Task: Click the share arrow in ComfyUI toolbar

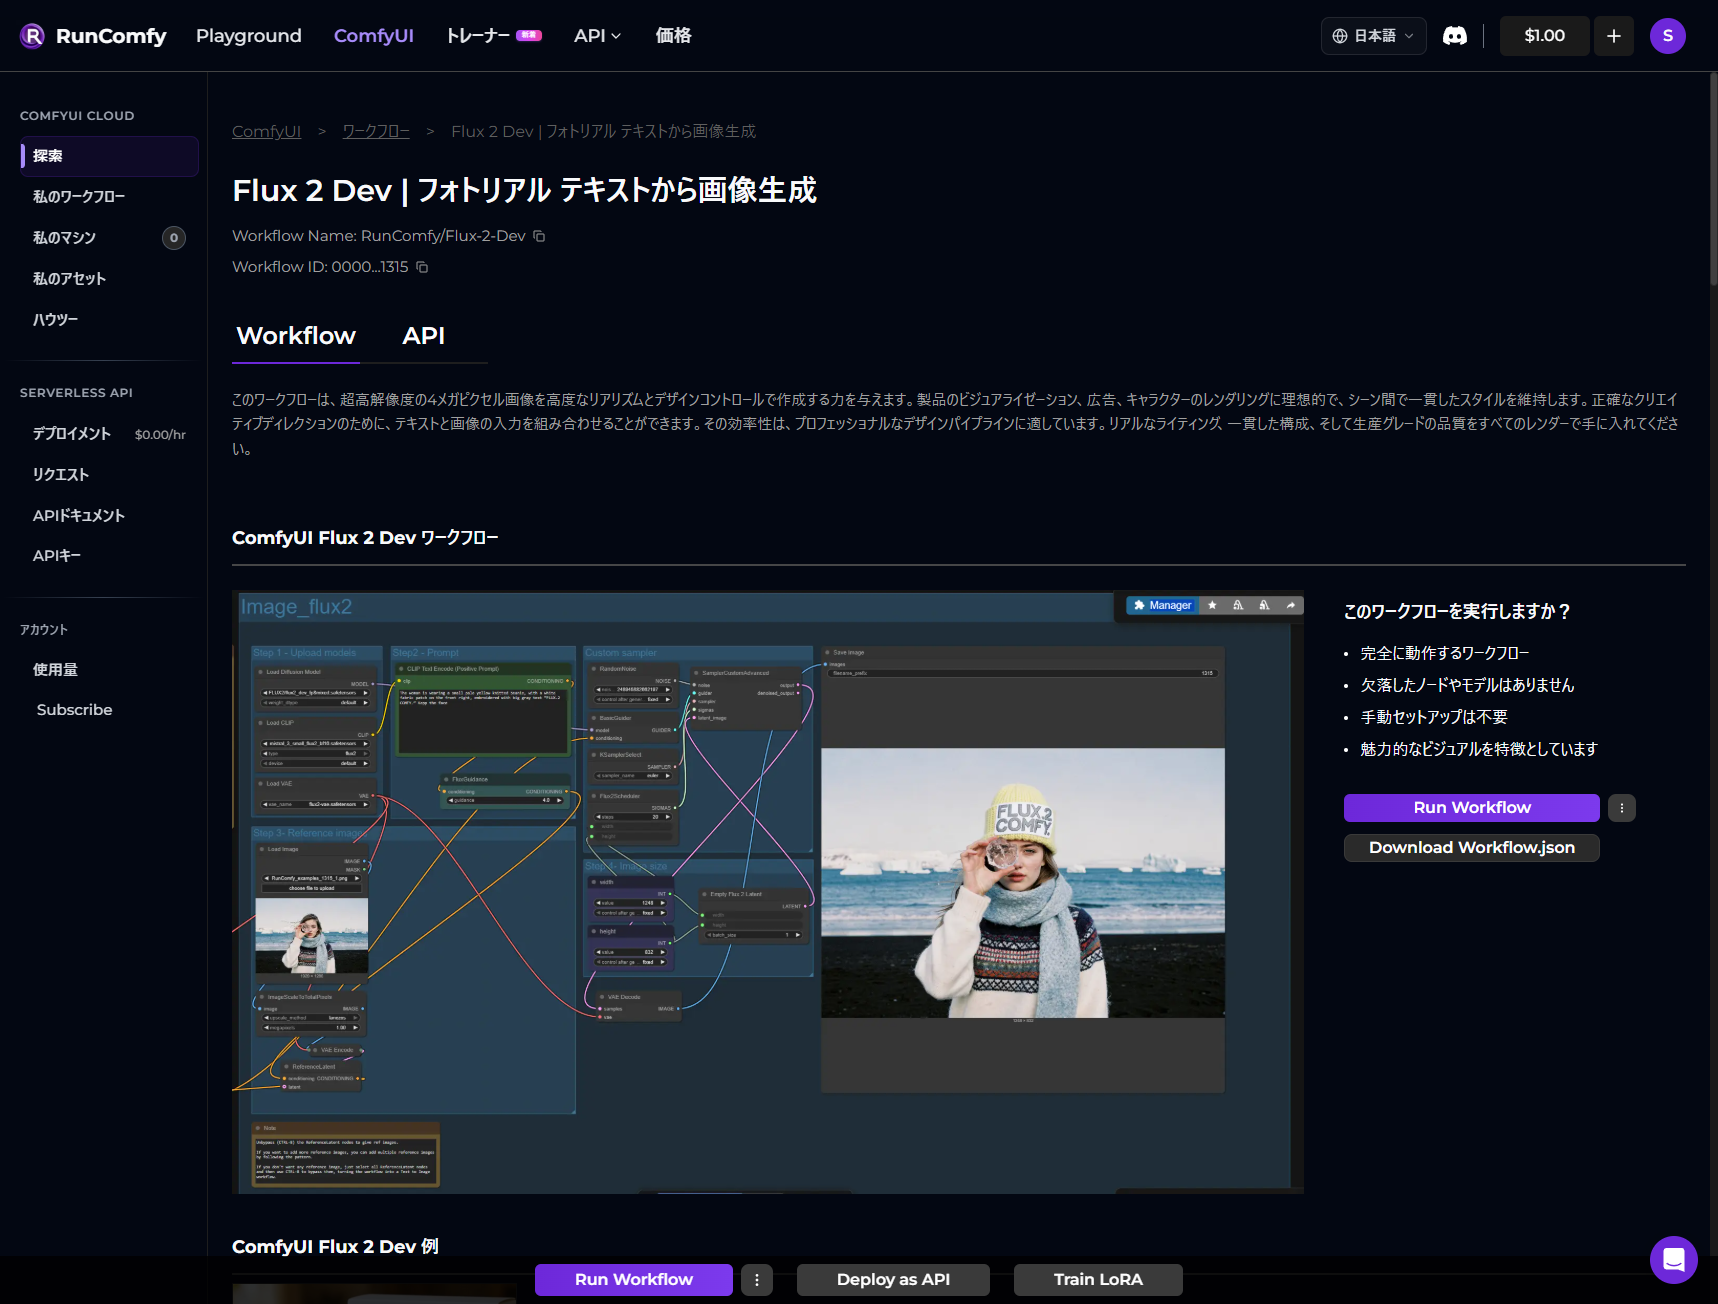Action: [x=1290, y=605]
